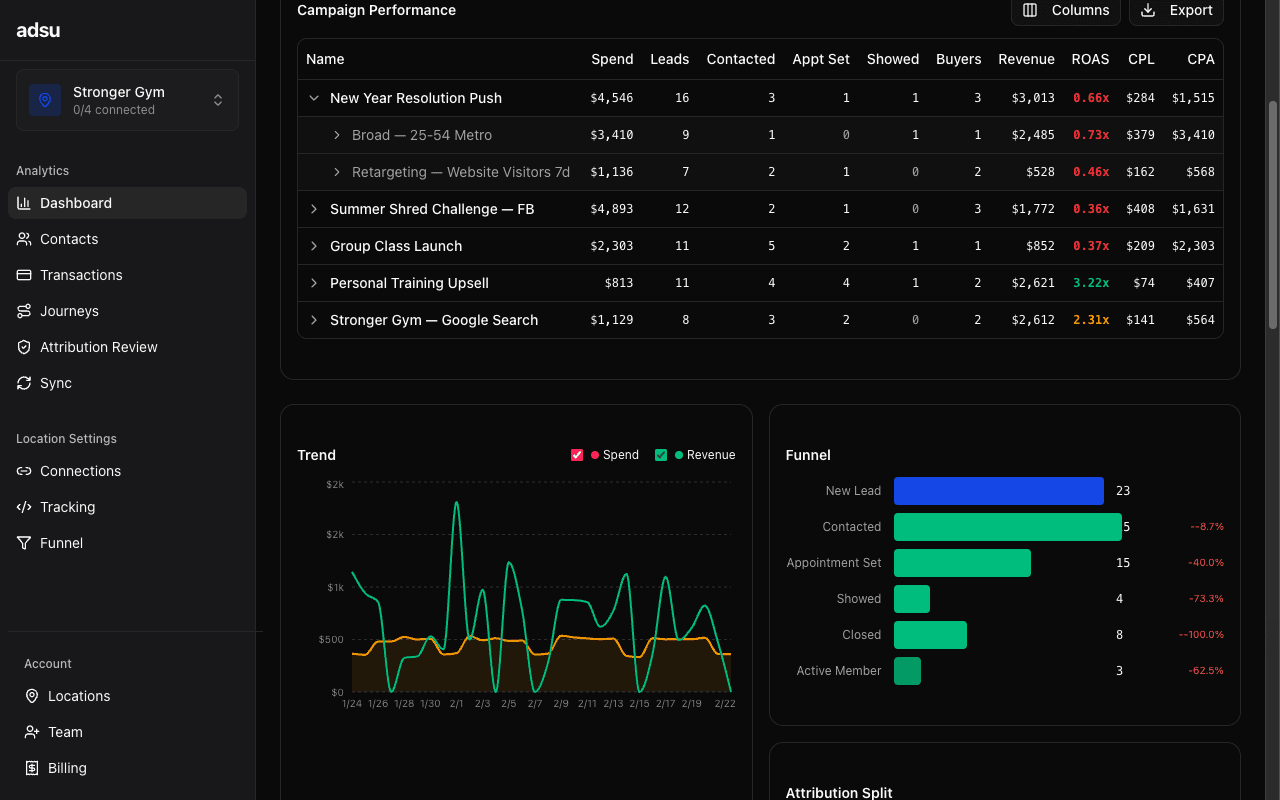
Task: Uncheck the Revenue checkbox in the Trend legend
Action: tap(661, 454)
